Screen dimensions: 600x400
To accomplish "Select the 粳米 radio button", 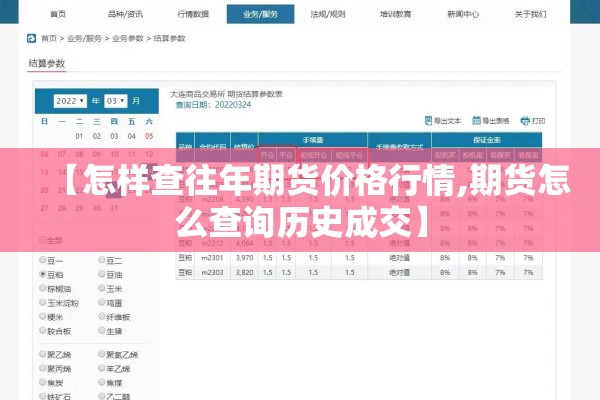I will coord(43,316).
